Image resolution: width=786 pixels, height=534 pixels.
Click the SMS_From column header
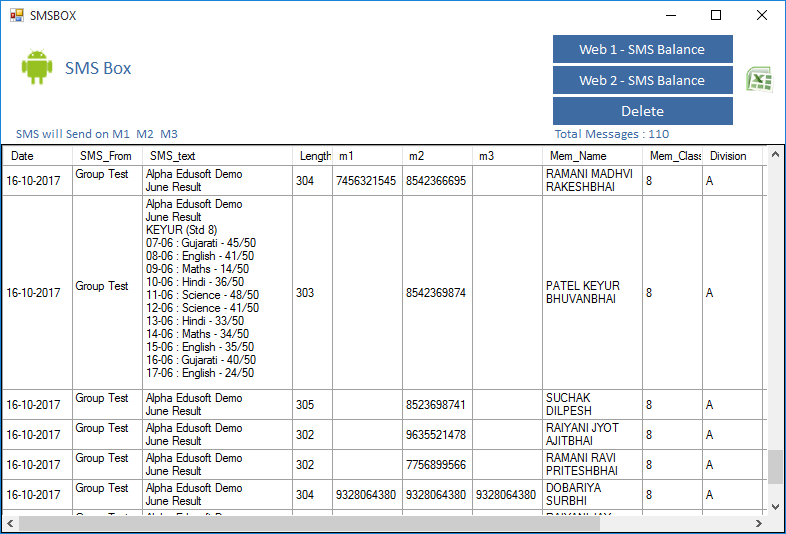click(105, 156)
